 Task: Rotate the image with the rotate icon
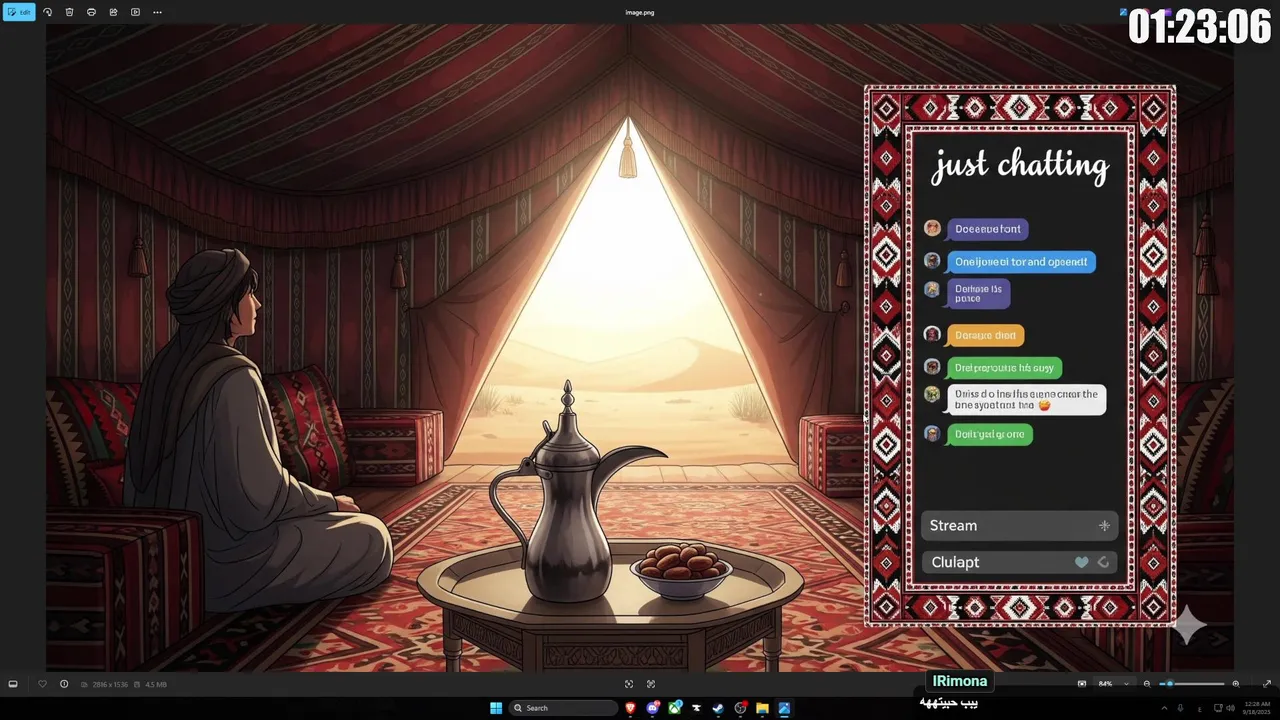(47, 12)
